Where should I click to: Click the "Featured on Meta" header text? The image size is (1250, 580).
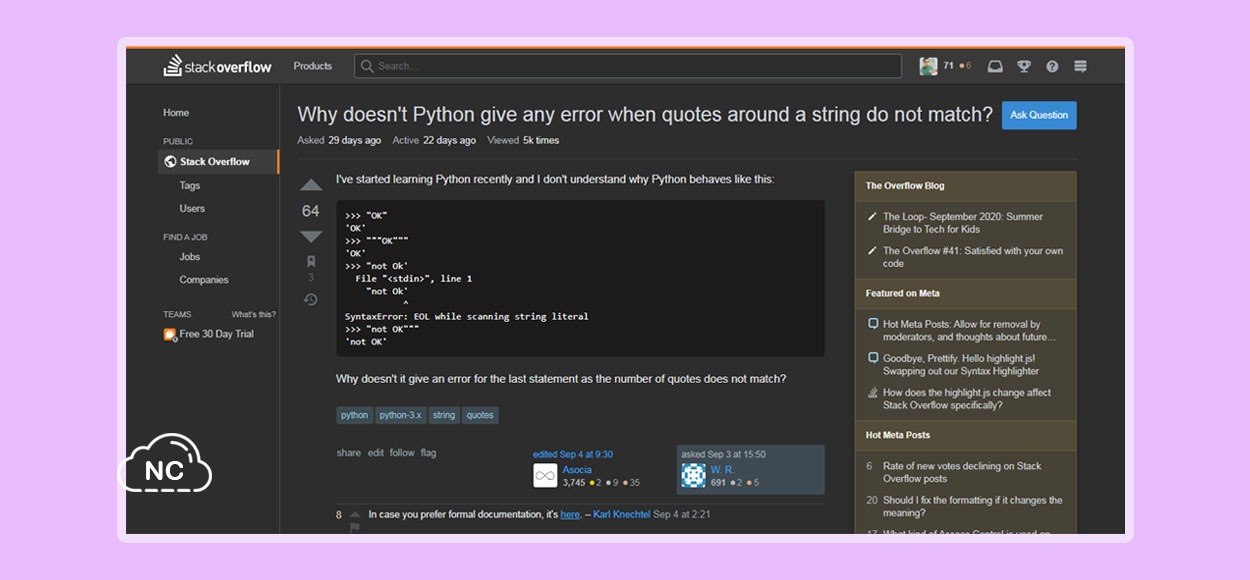tap(903, 293)
